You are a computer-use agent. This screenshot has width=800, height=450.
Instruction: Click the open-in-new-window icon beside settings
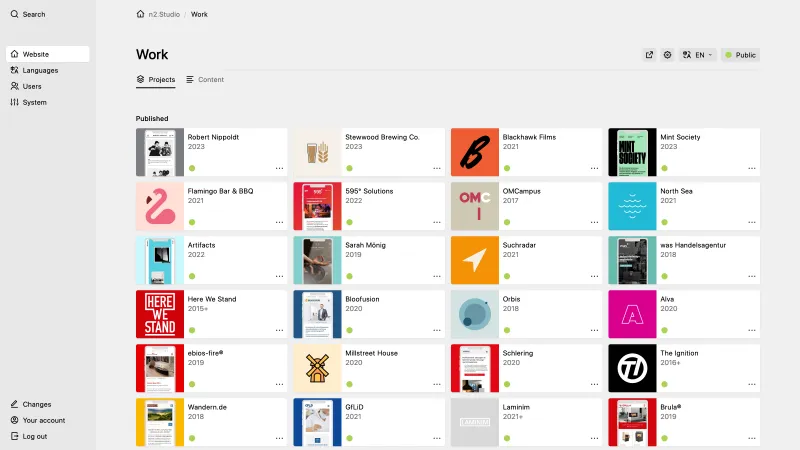point(649,55)
